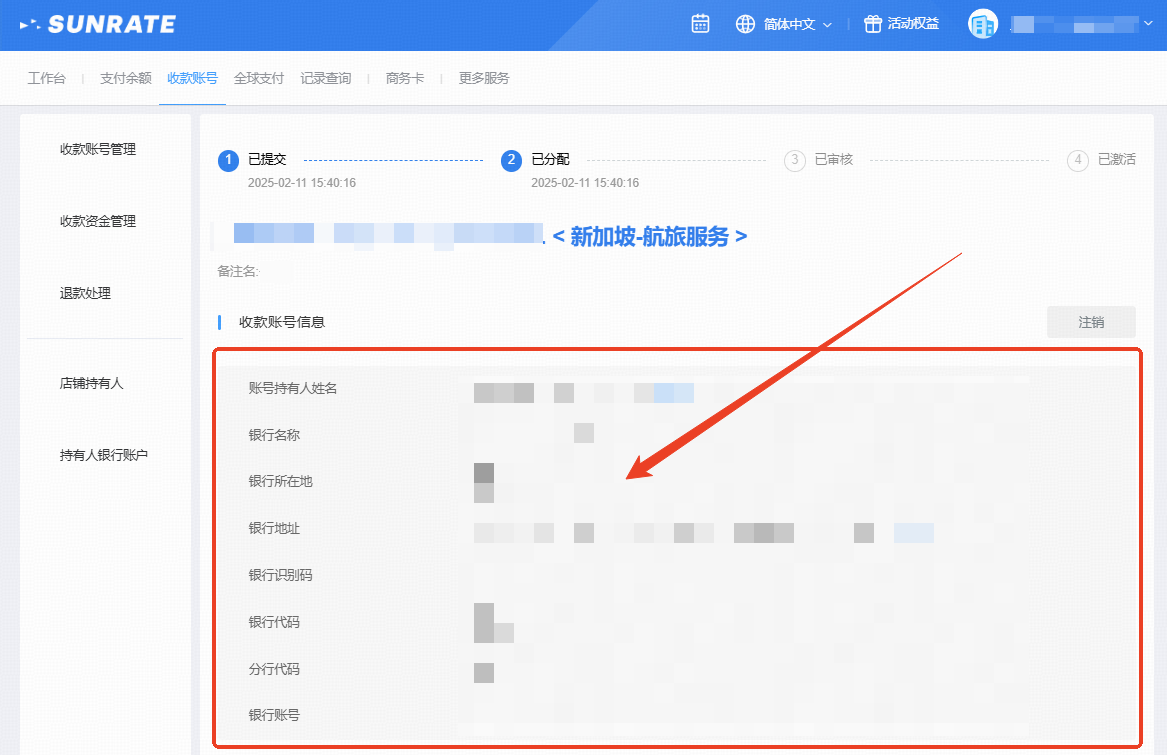Open the 更多服务 menu

[x=484, y=78]
